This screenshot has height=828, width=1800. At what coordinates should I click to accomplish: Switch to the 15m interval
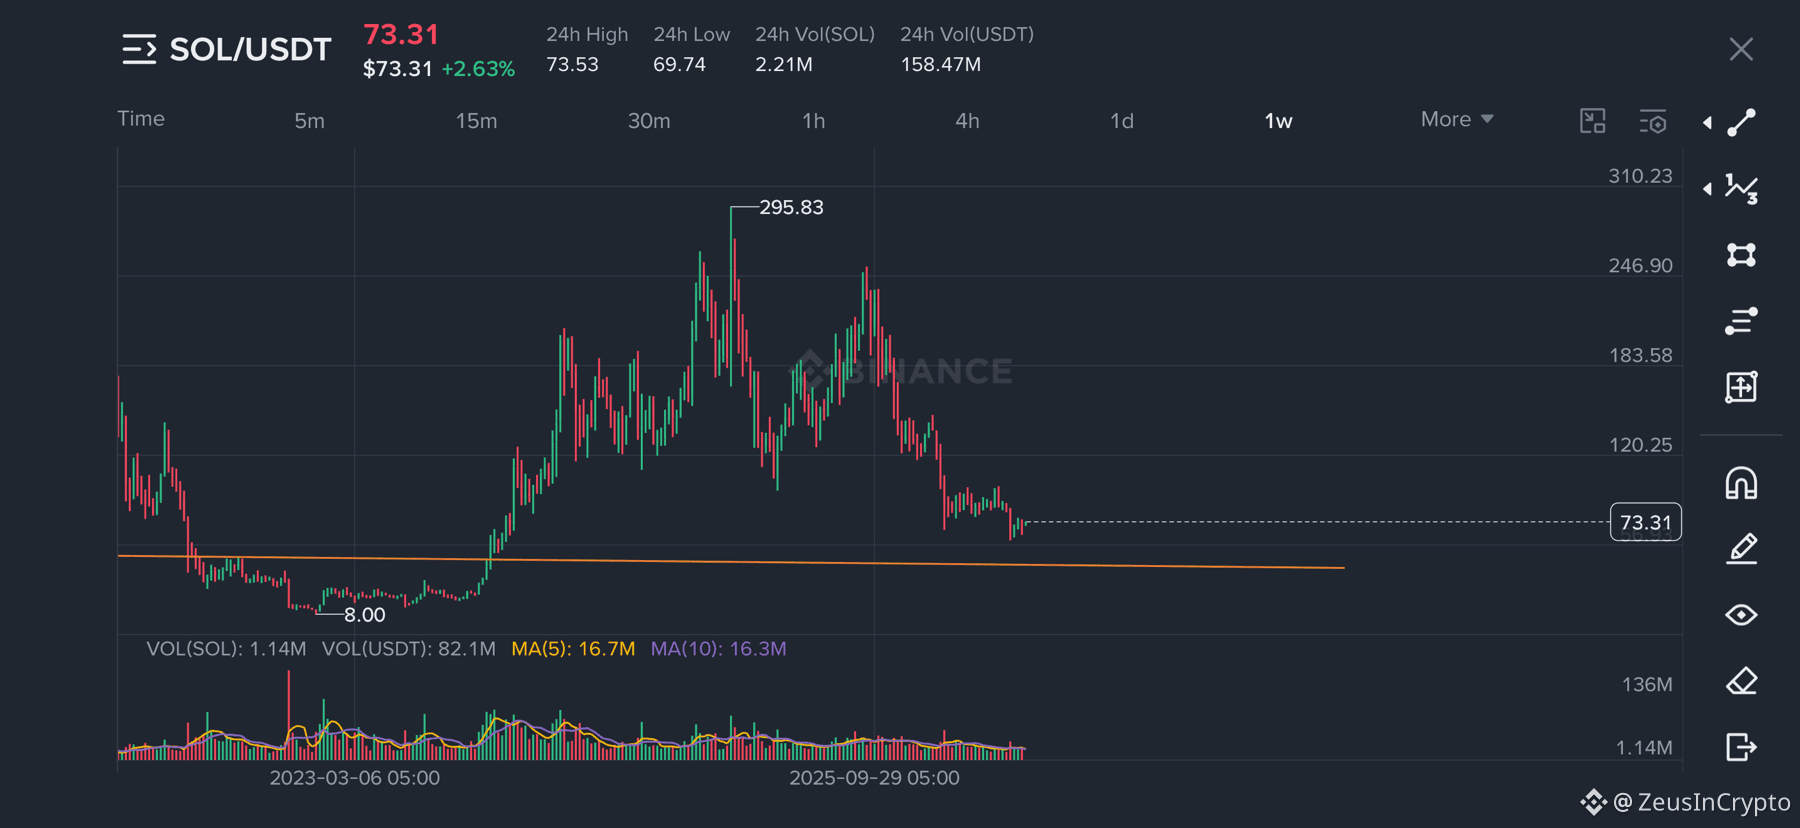[x=476, y=121]
